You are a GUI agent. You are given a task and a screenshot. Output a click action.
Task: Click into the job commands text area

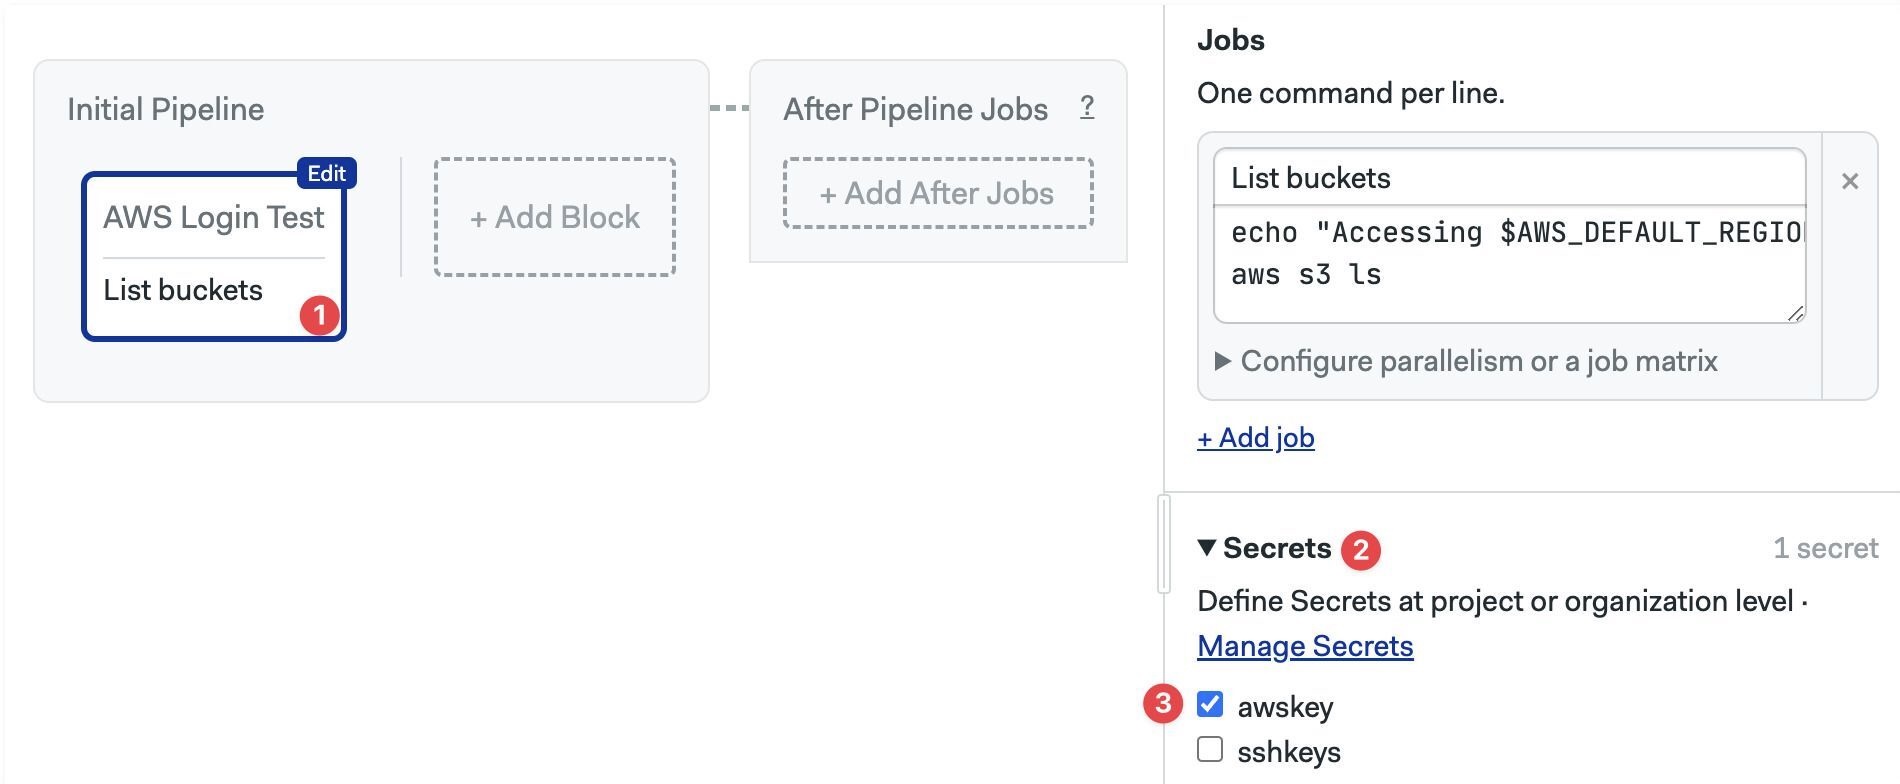[x=1510, y=264]
